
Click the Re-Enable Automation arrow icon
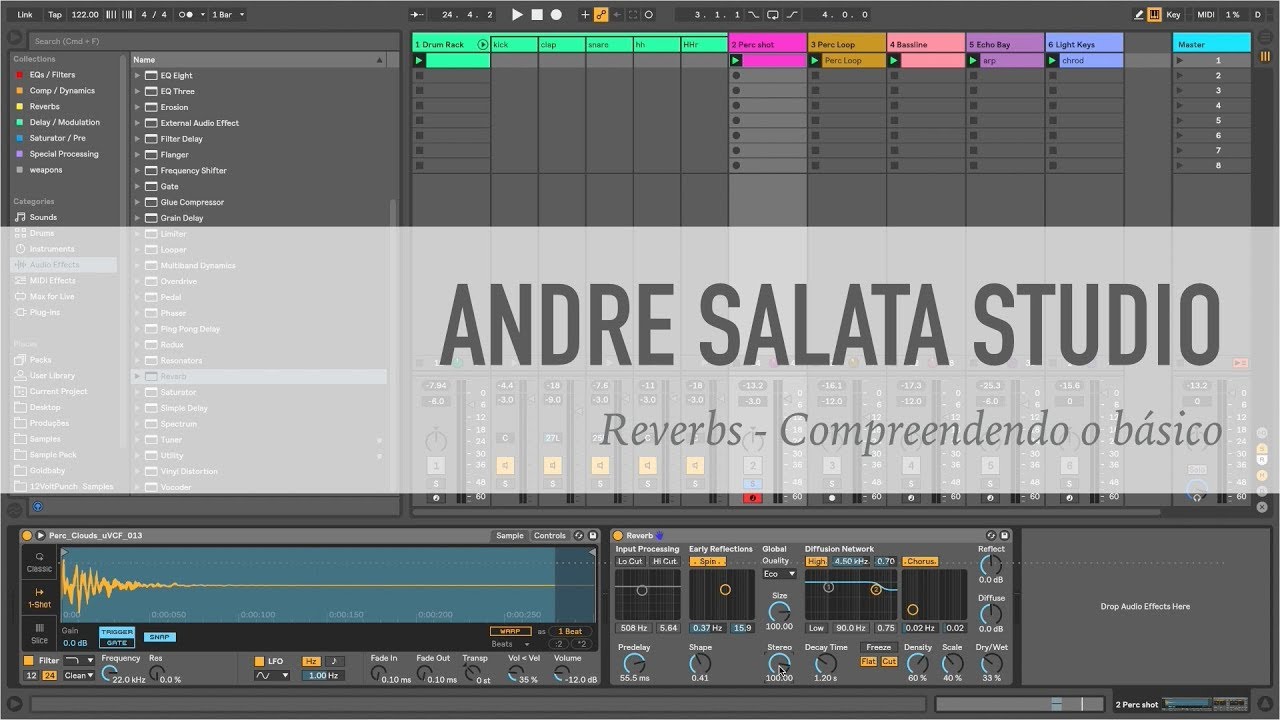click(x=617, y=15)
